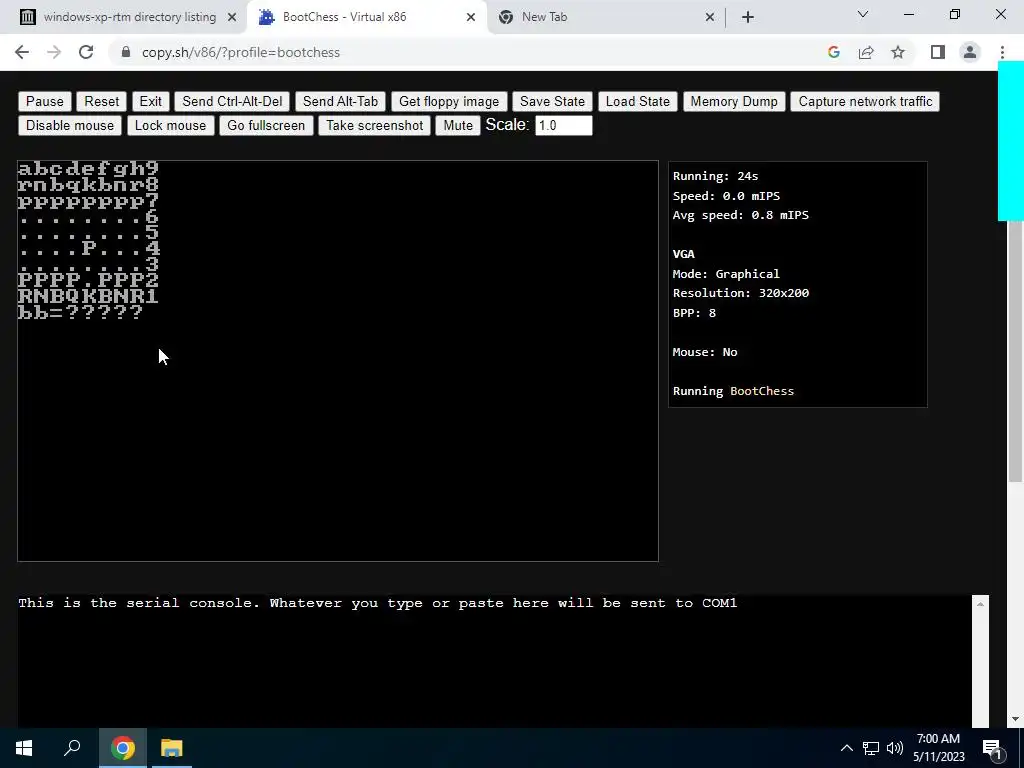Viewport: 1024px width, 768px height.
Task: Click the share page icon
Action: point(866,52)
